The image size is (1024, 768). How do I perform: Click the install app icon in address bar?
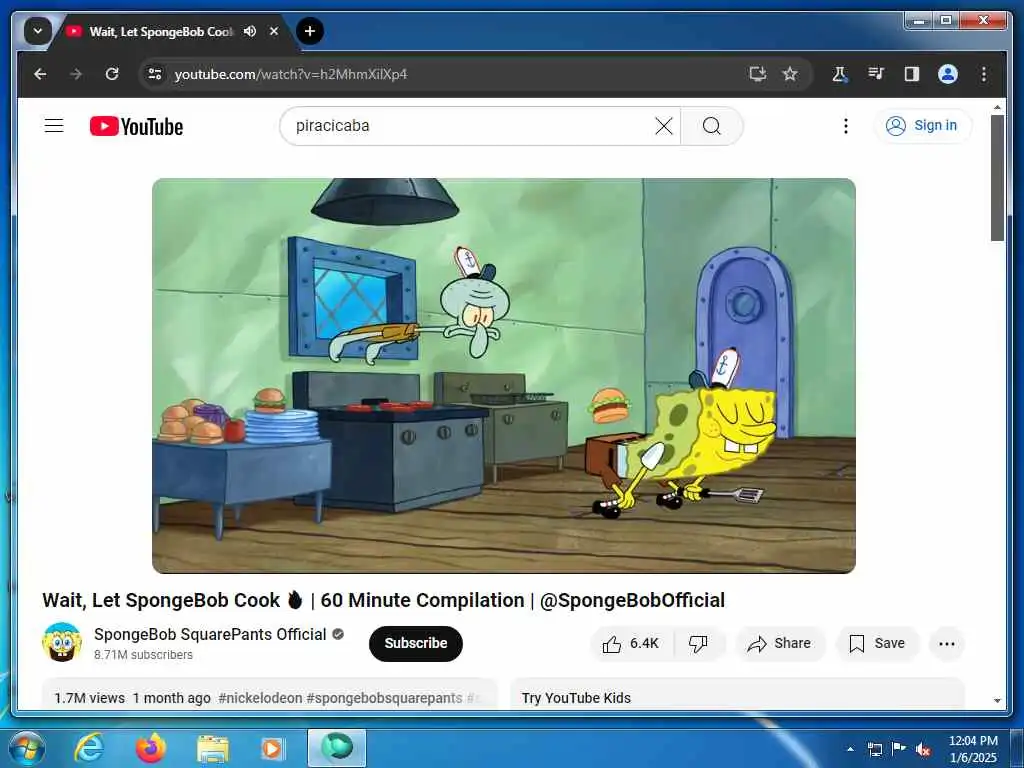[757, 74]
